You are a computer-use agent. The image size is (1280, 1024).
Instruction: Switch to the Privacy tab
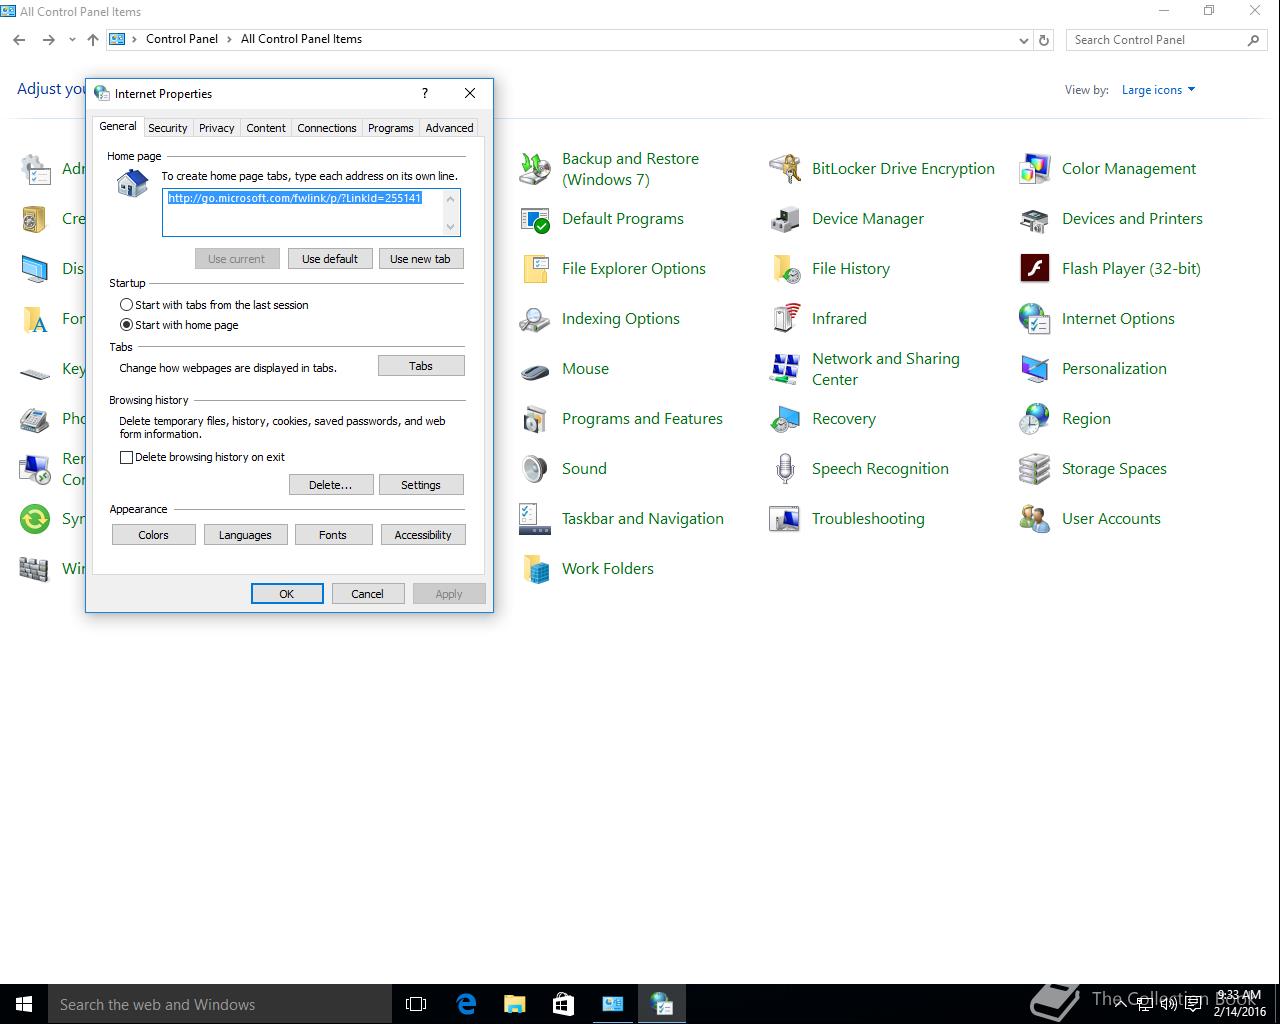tap(216, 128)
